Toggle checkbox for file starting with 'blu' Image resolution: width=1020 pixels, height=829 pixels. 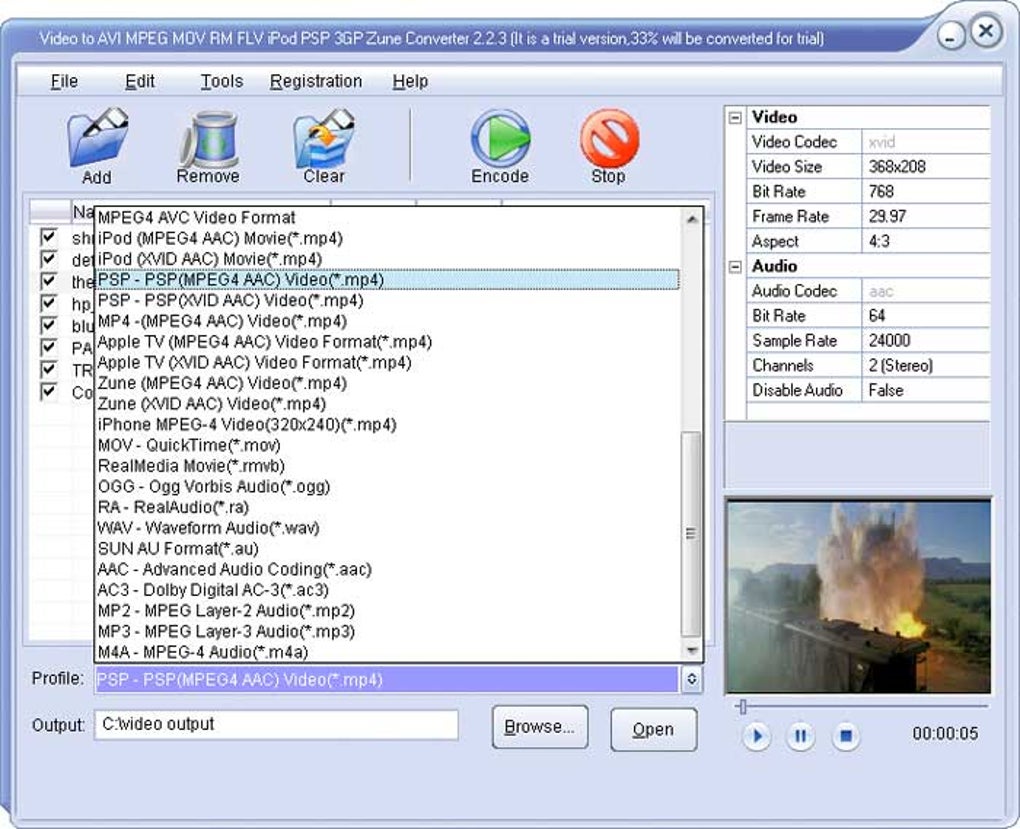48,325
